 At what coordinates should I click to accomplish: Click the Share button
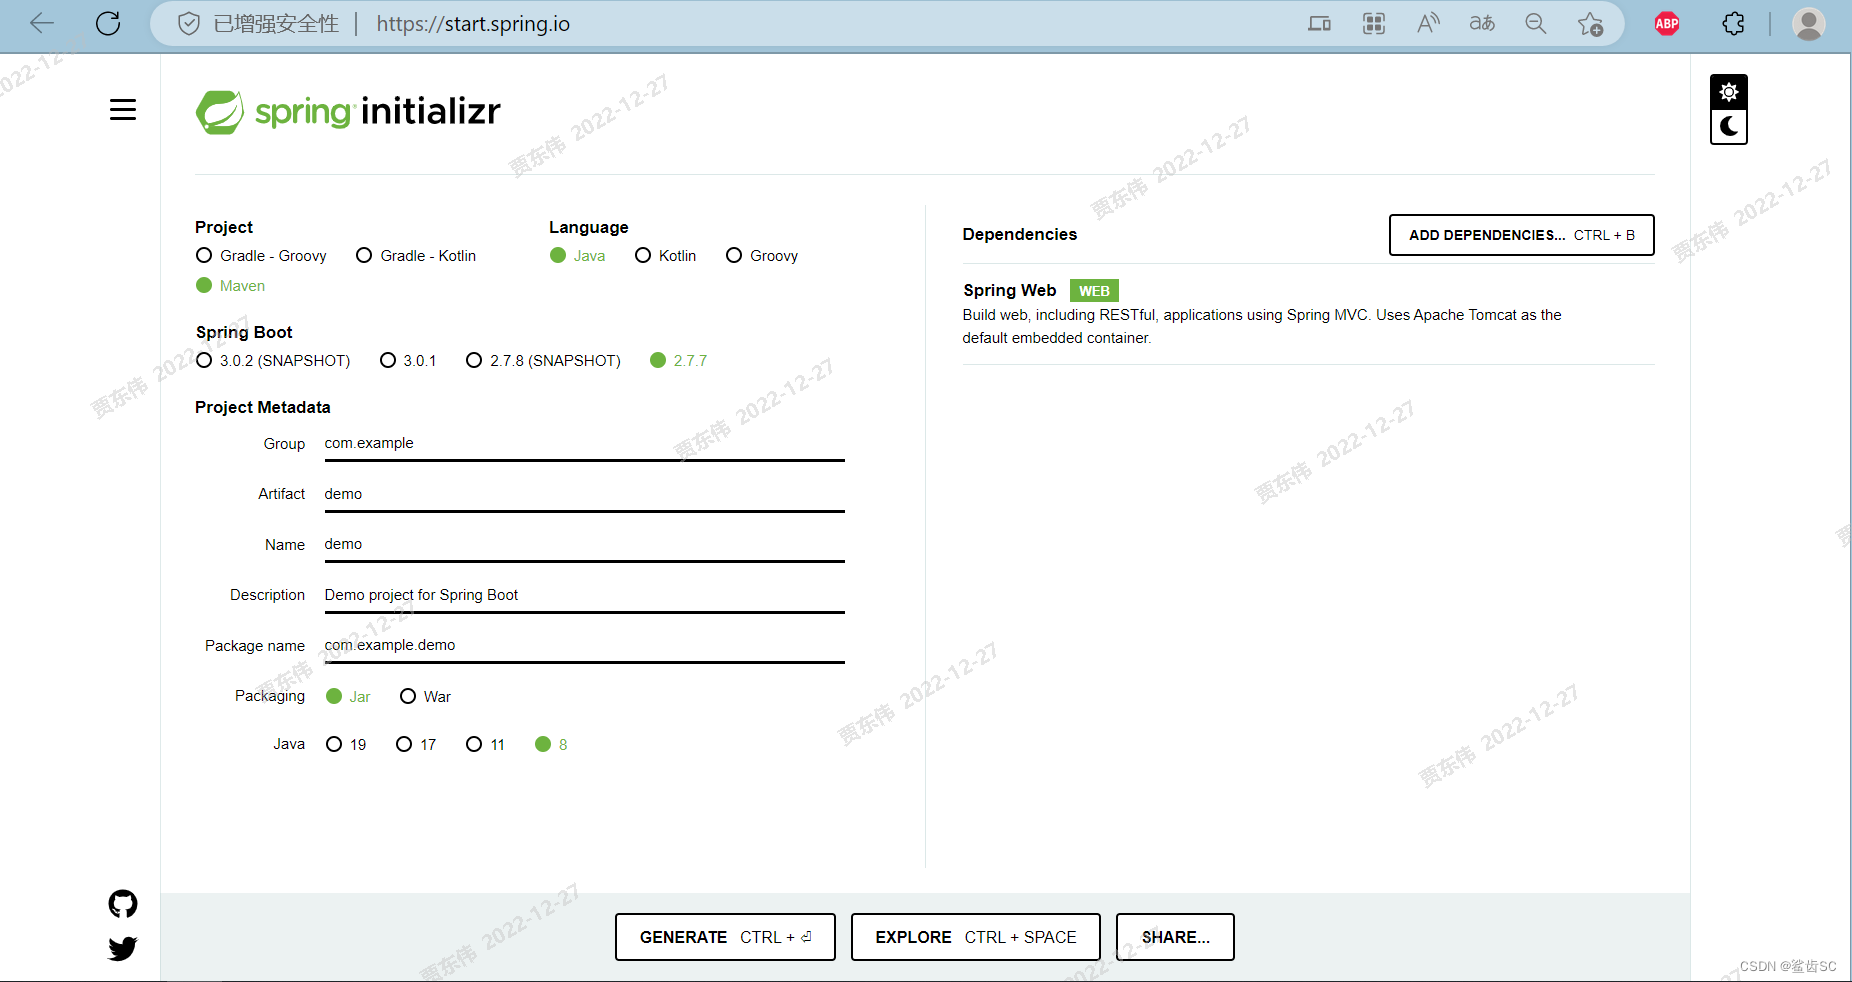(1175, 937)
